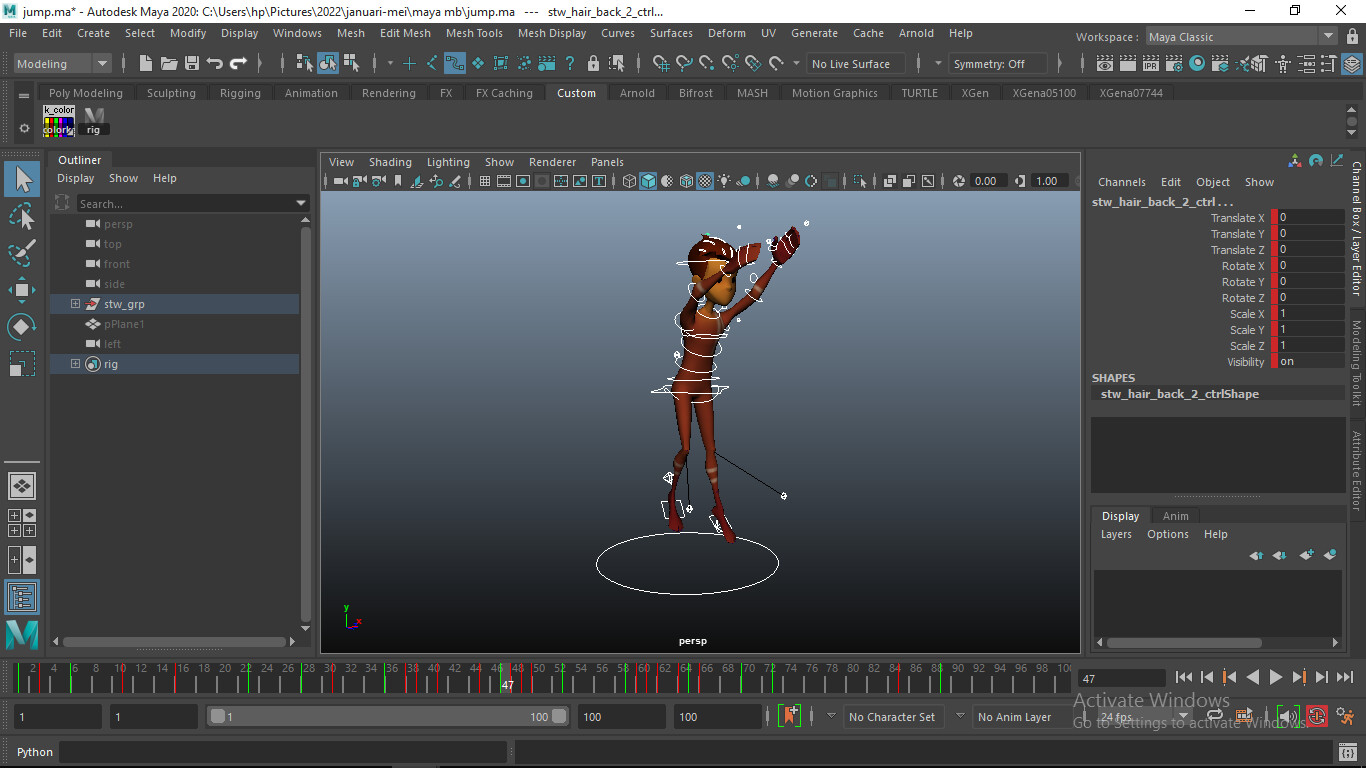Expand the stw_grp hierarchy

(74, 303)
